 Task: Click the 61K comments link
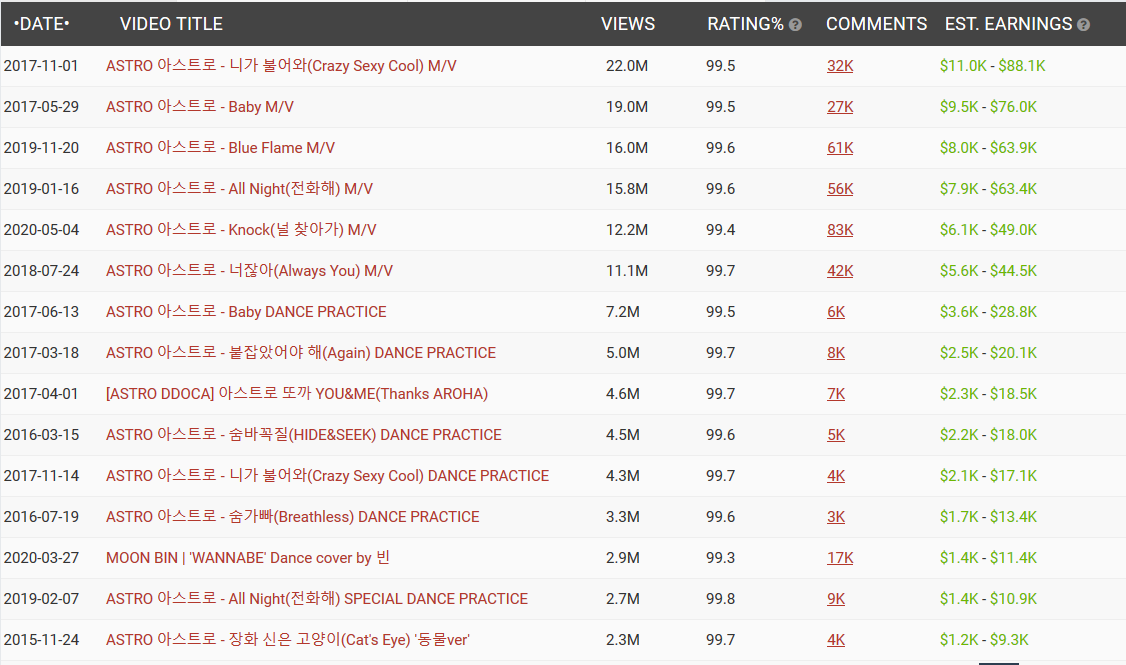click(x=840, y=147)
